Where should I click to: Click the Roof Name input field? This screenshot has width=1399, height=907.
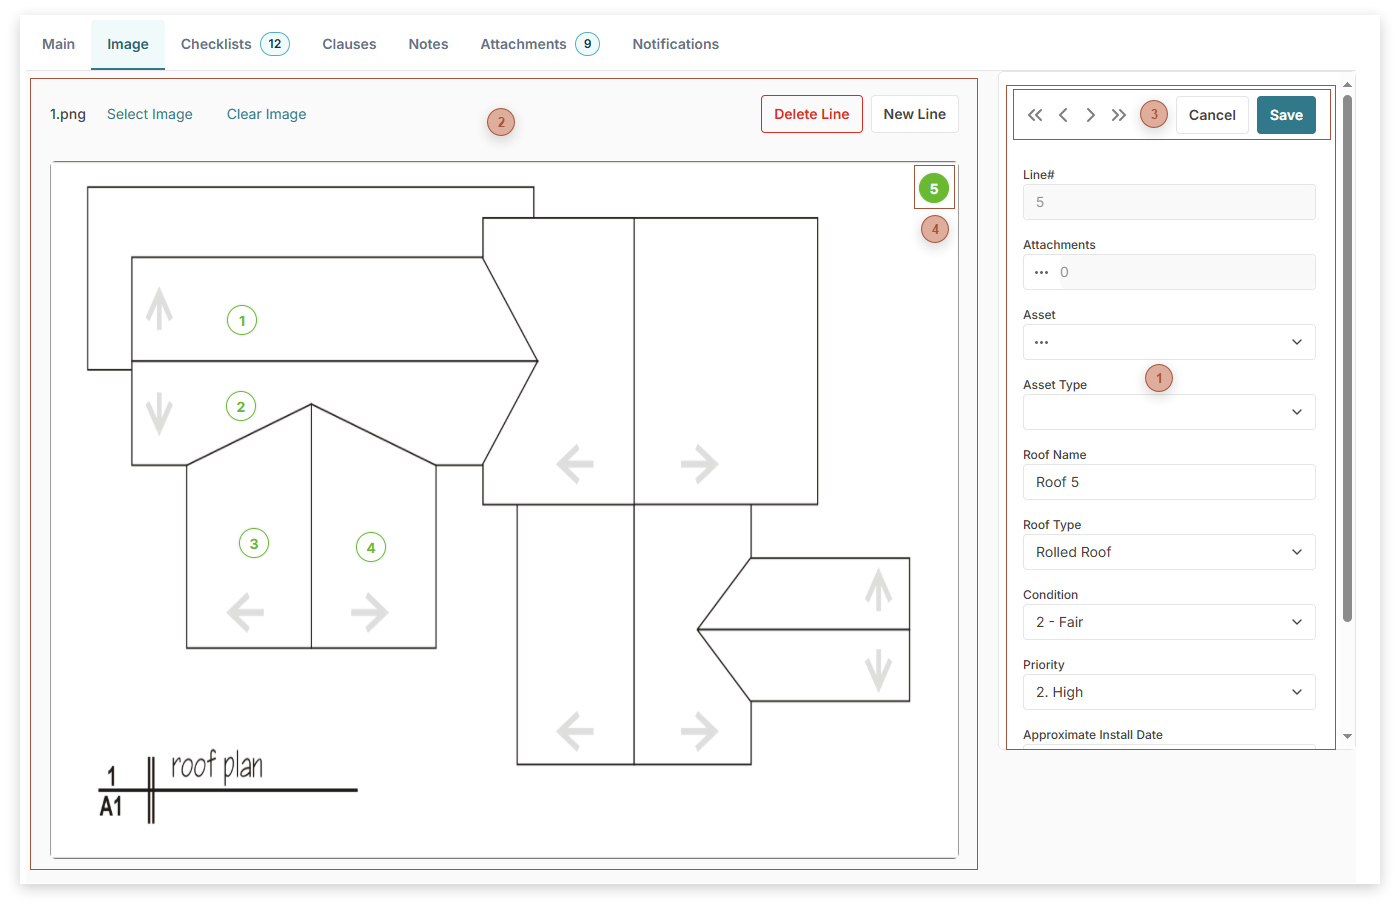[x=1168, y=482]
